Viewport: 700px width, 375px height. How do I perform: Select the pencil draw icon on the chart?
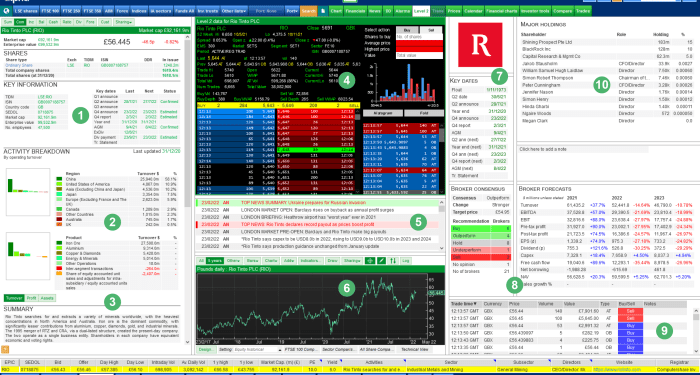pyautogui.click(x=382, y=260)
